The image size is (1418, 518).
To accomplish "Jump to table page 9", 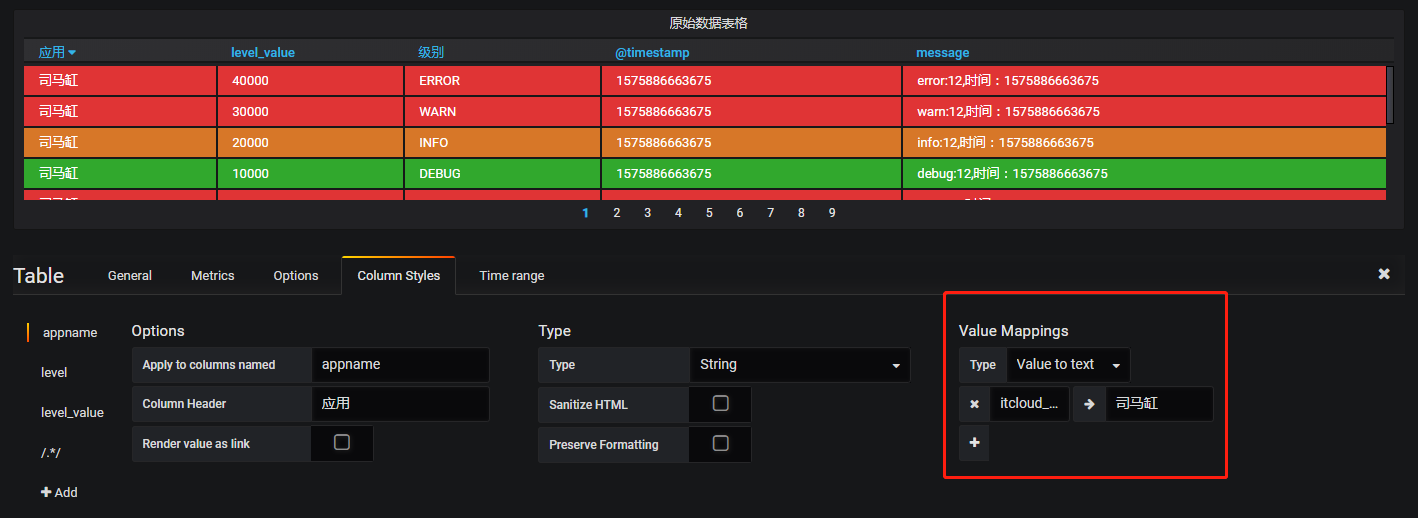I will coord(832,212).
